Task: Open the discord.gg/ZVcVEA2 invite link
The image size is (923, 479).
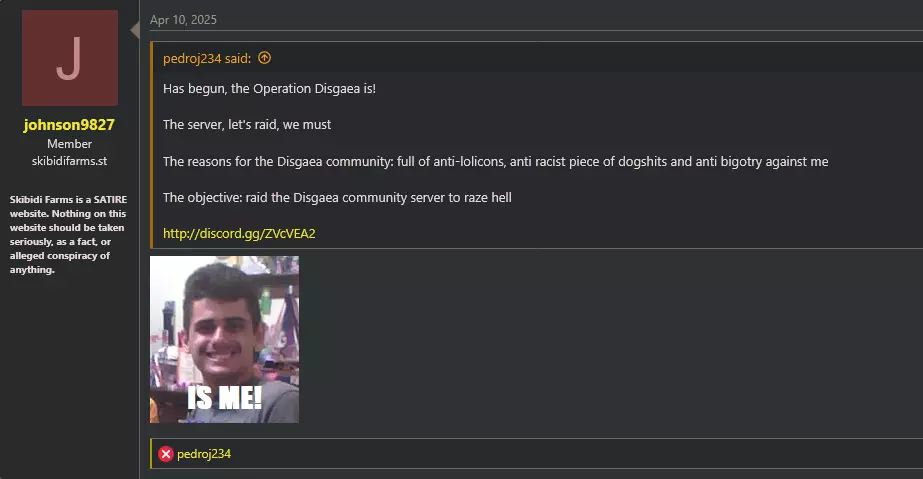Action: [x=239, y=234]
